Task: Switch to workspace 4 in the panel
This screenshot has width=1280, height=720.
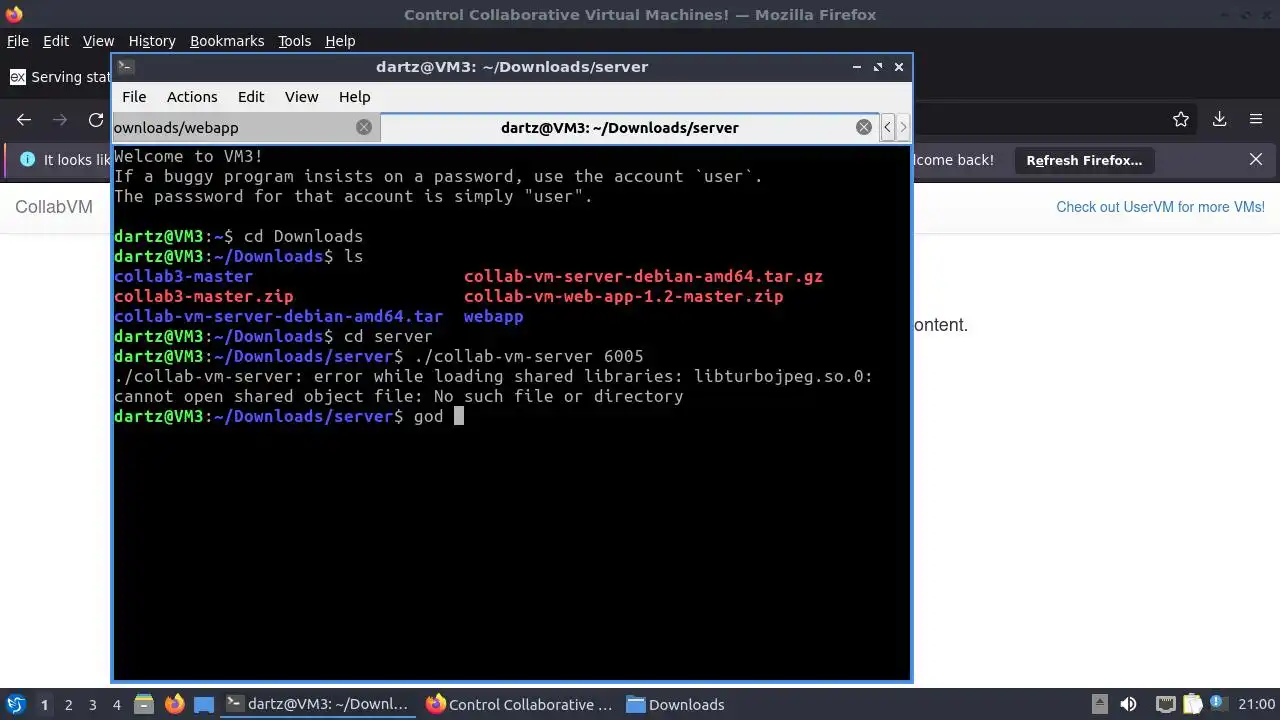Action: click(x=116, y=704)
